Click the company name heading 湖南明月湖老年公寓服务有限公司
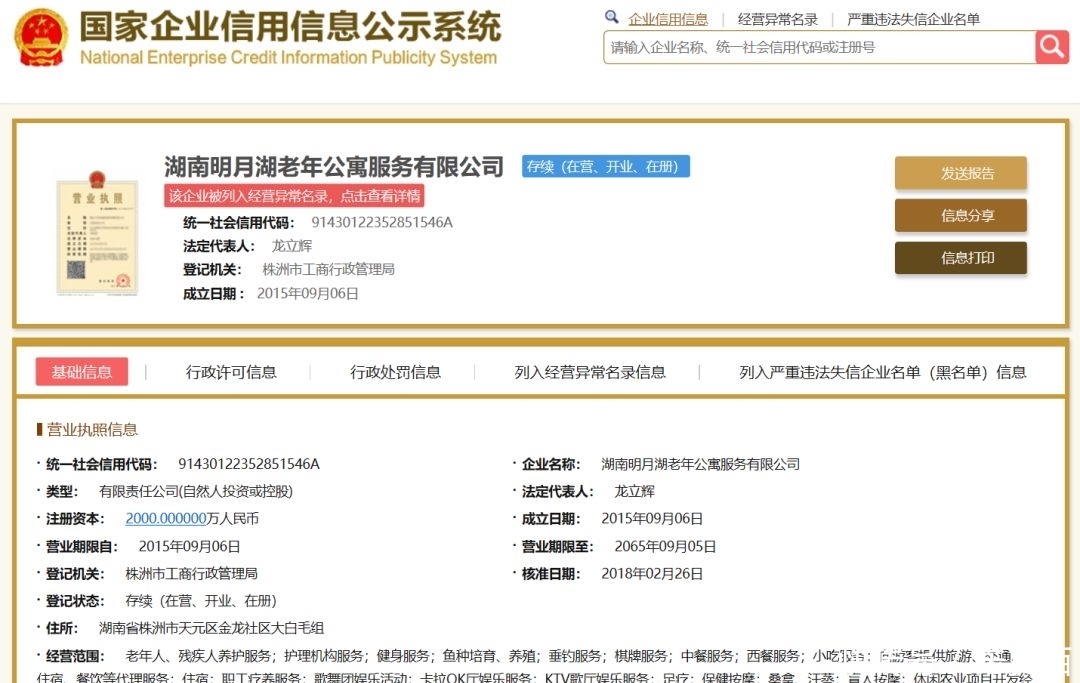The width and height of the screenshot is (1080, 683). (x=334, y=166)
